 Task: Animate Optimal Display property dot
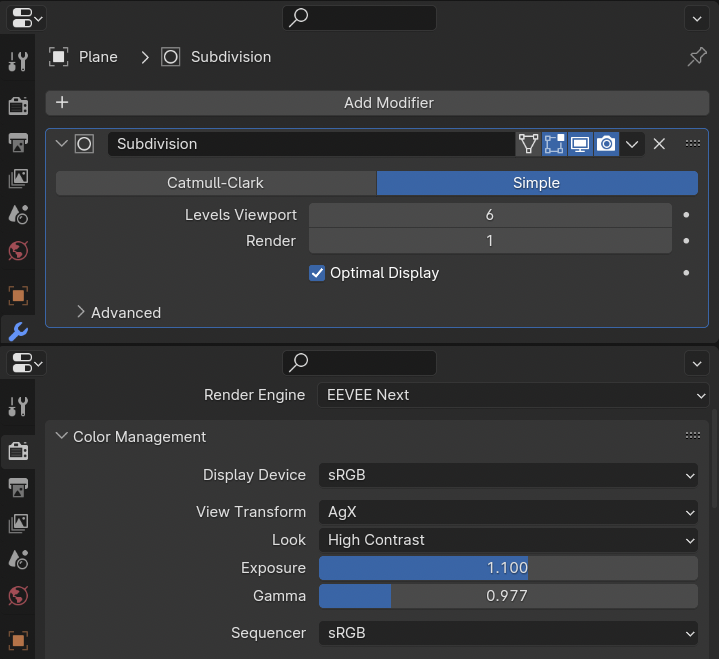[686, 273]
